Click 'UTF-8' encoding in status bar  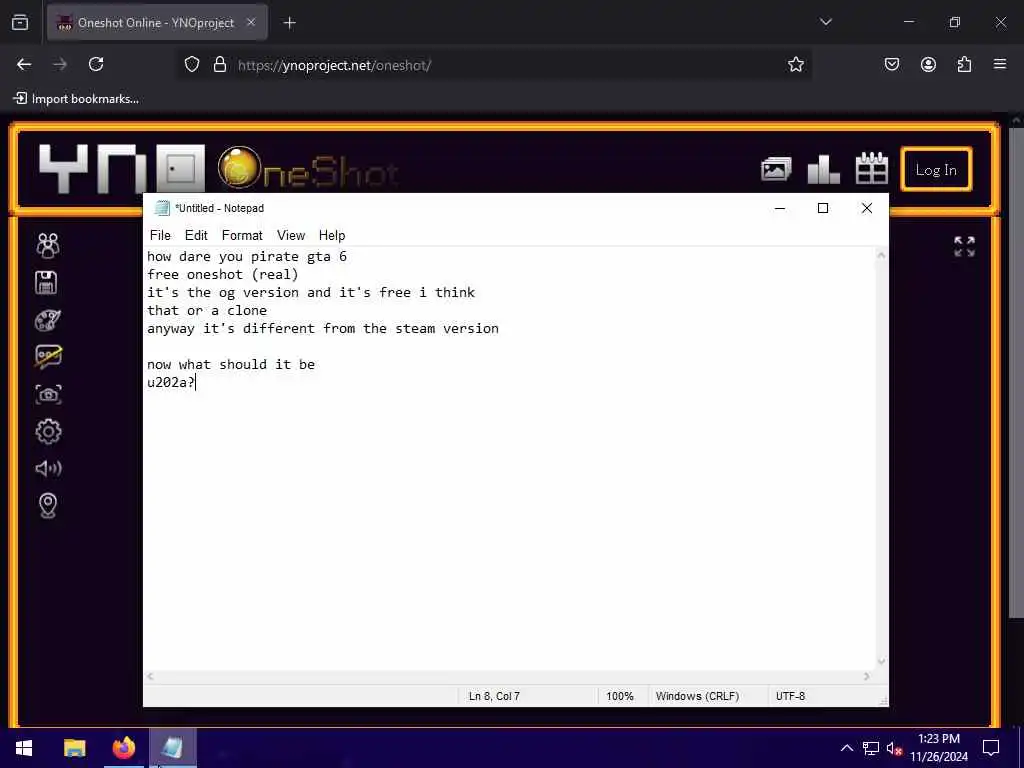pos(790,696)
